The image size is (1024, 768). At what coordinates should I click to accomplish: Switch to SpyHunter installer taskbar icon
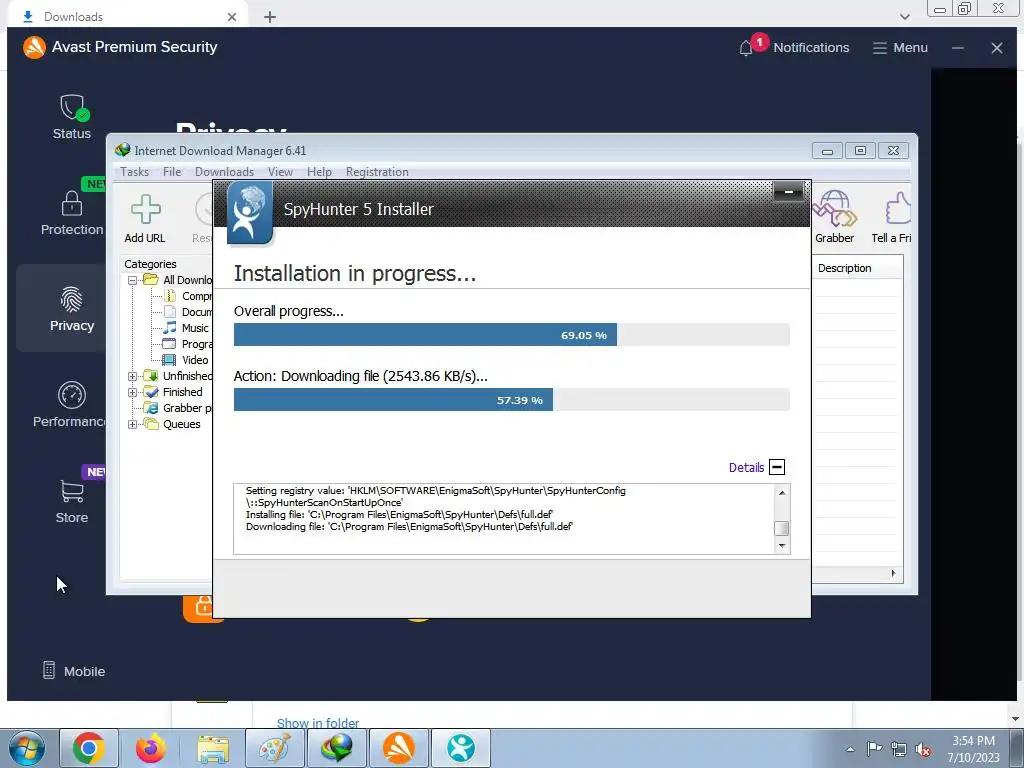pos(461,748)
